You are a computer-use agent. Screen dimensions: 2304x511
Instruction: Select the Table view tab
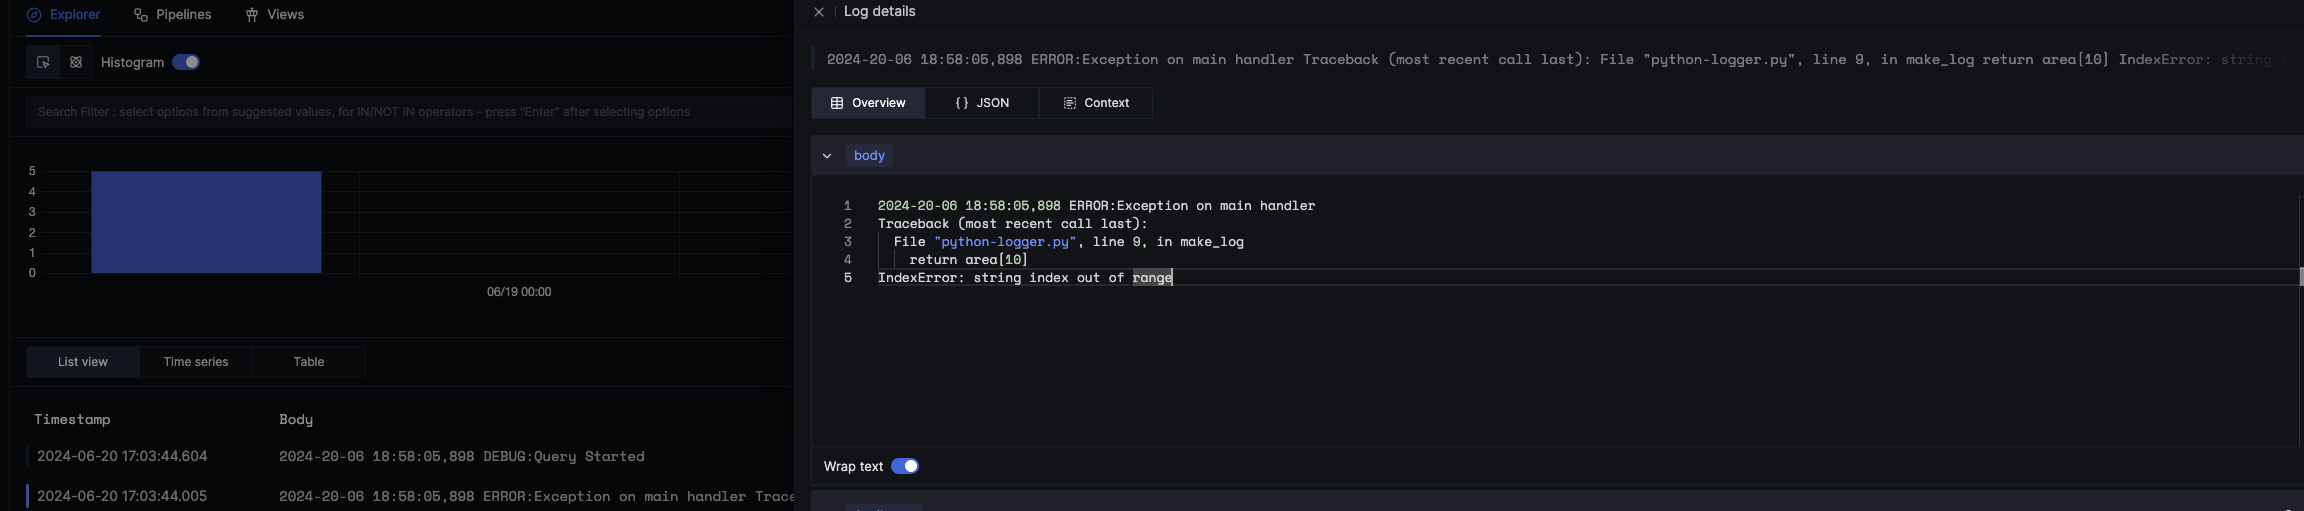point(309,362)
